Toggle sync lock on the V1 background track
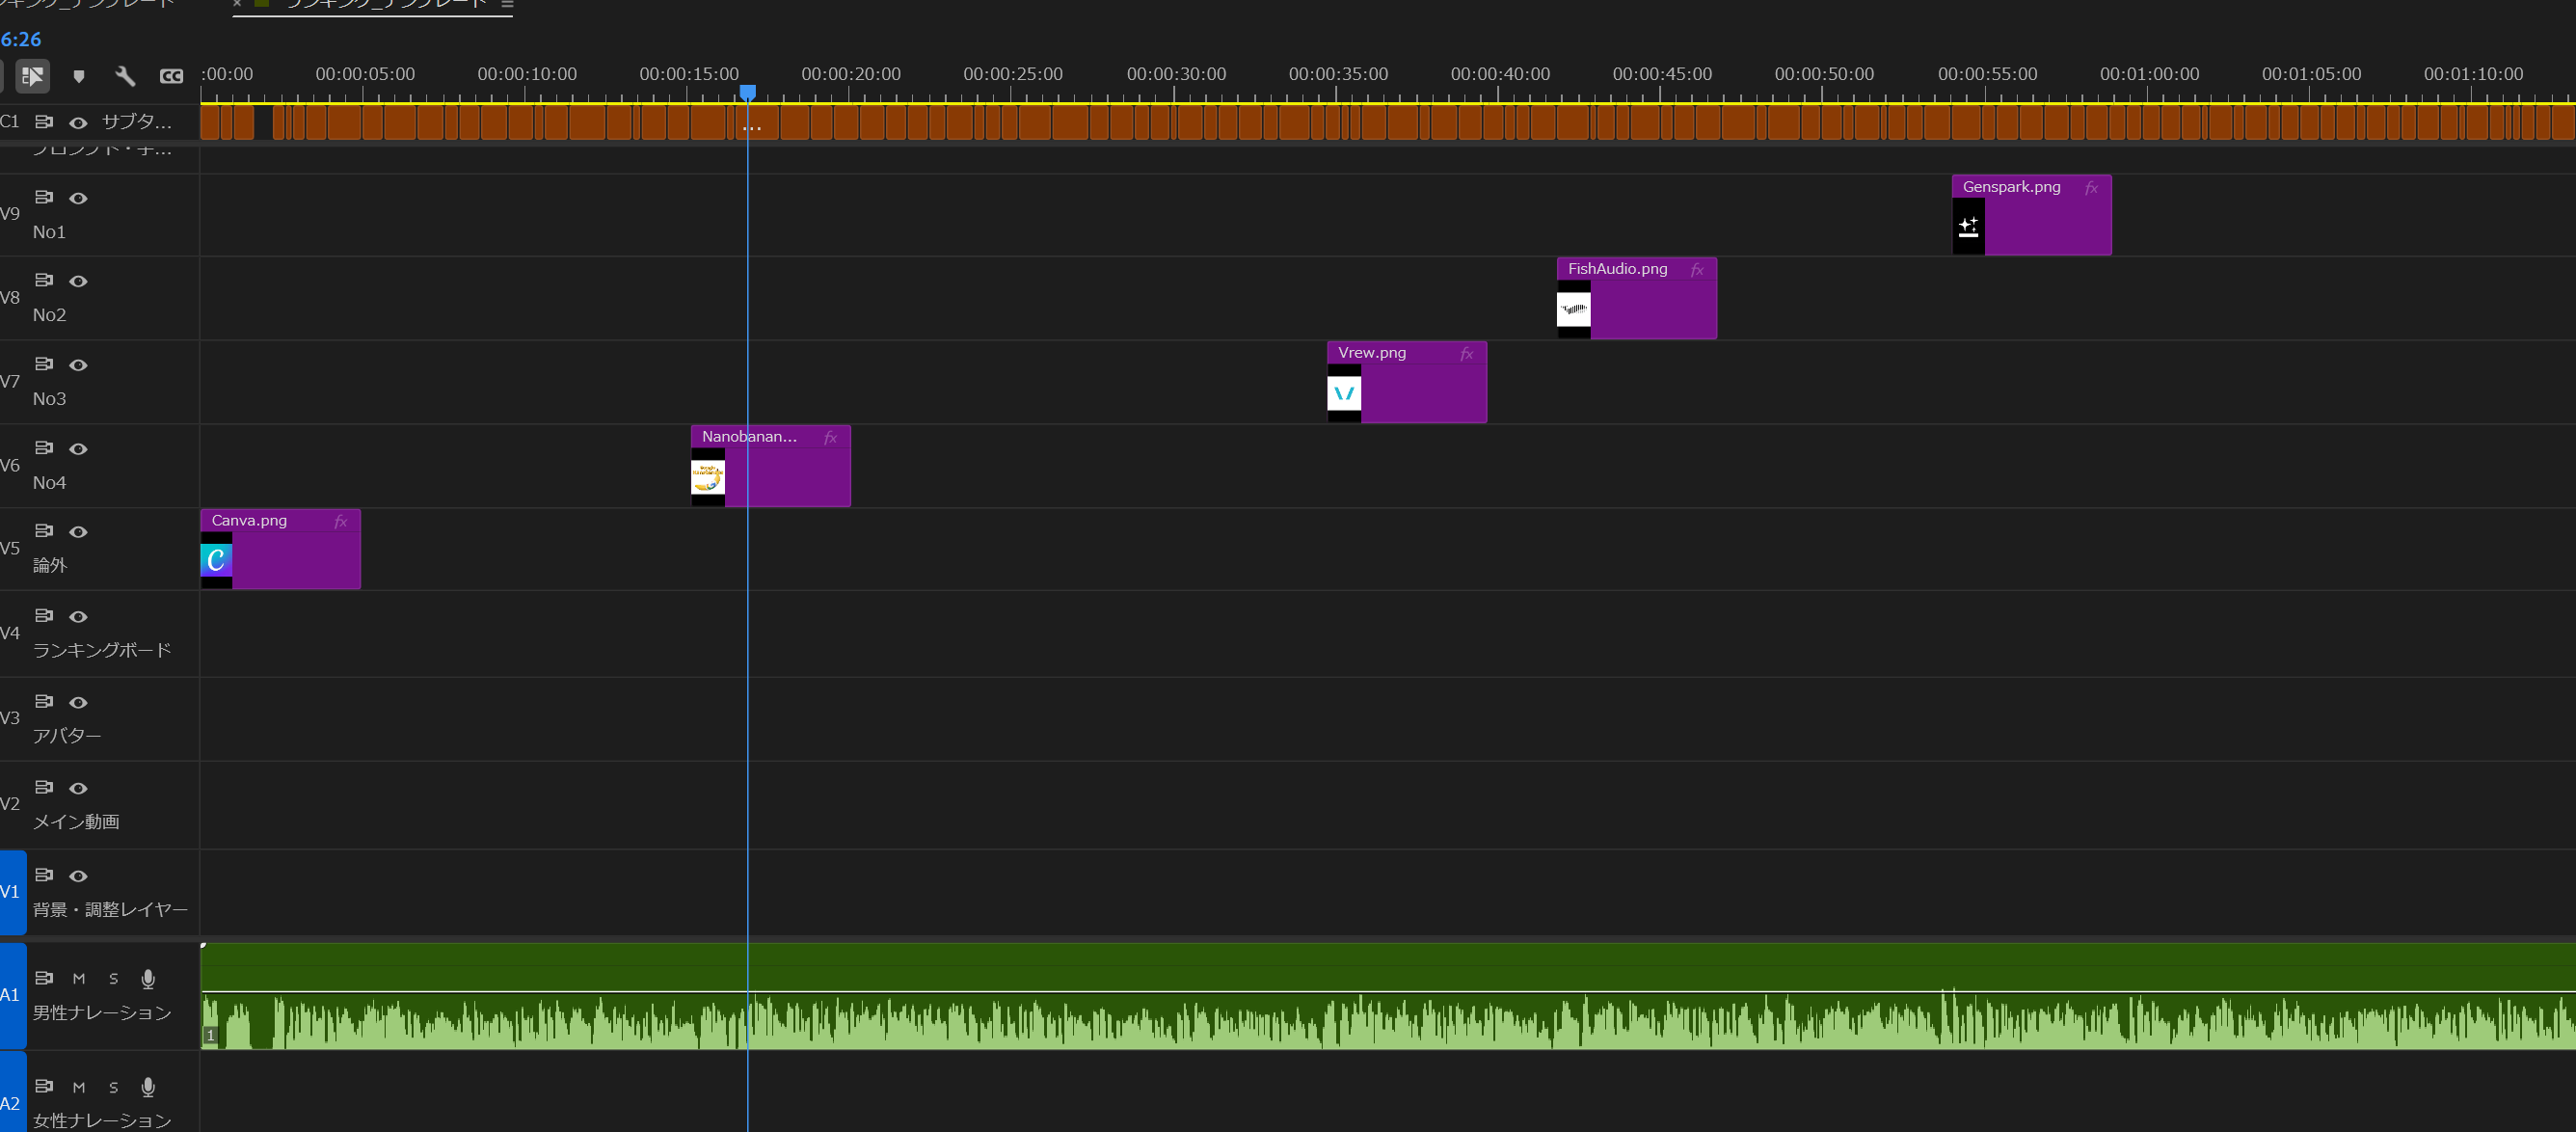Image resolution: width=2576 pixels, height=1132 pixels. pyautogui.click(x=44, y=875)
